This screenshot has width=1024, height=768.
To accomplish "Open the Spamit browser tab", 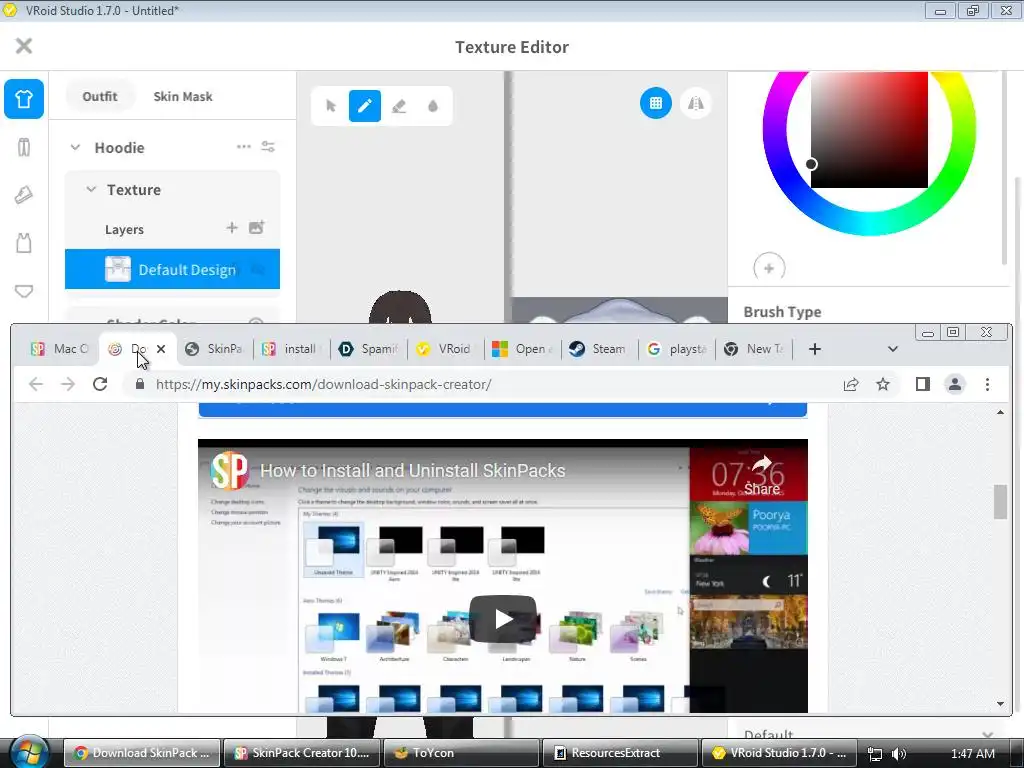I will point(369,349).
